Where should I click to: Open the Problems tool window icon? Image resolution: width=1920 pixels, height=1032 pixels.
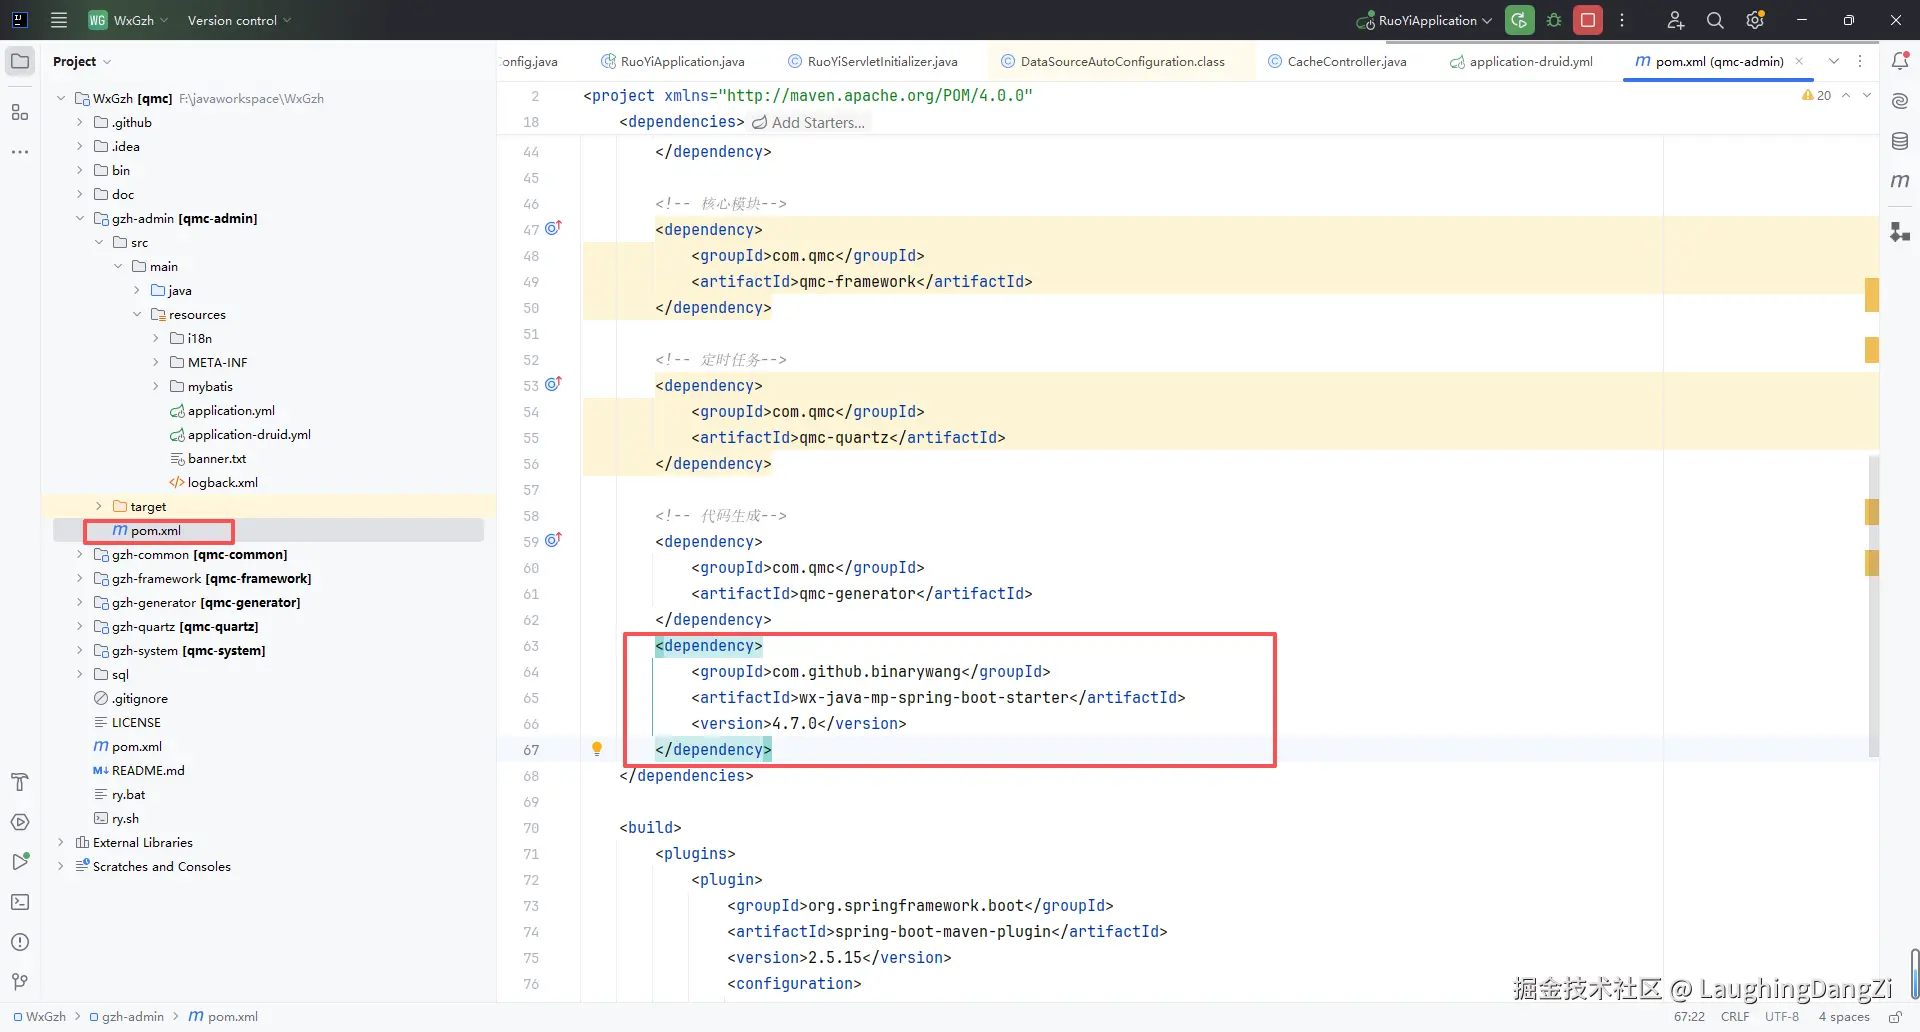[20, 942]
